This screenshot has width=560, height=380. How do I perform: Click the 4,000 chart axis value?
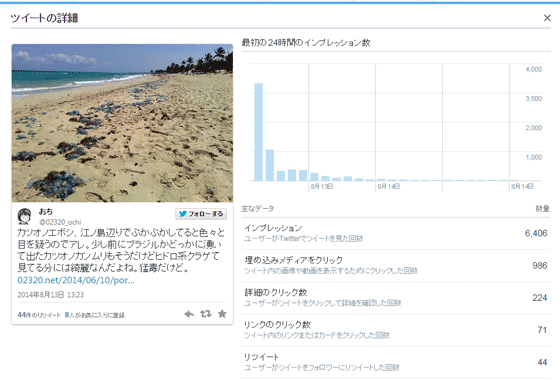(534, 69)
